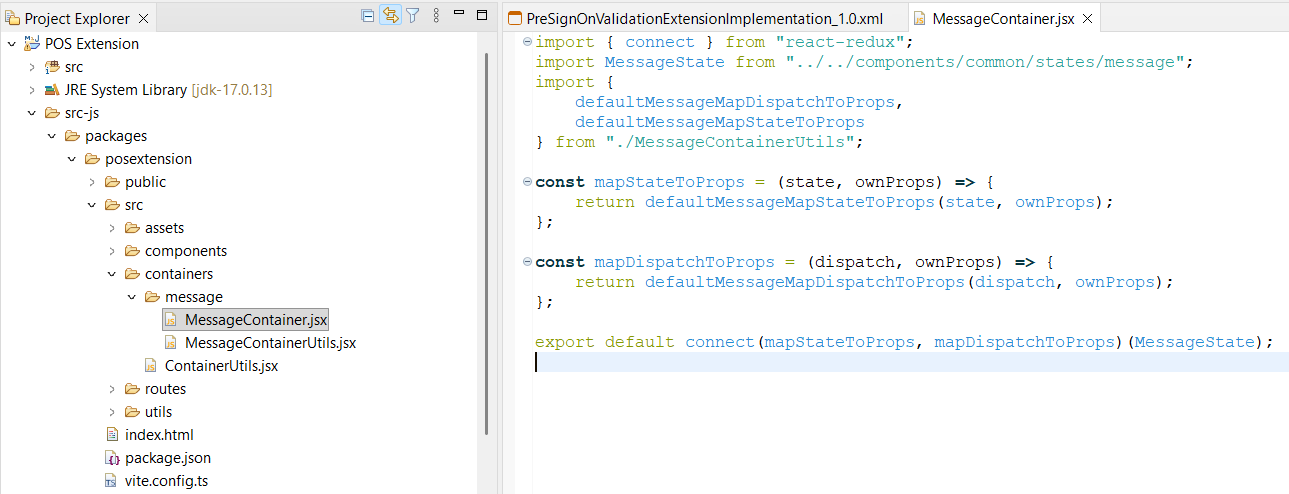
Task: Select index.html in the tree
Action: [159, 435]
